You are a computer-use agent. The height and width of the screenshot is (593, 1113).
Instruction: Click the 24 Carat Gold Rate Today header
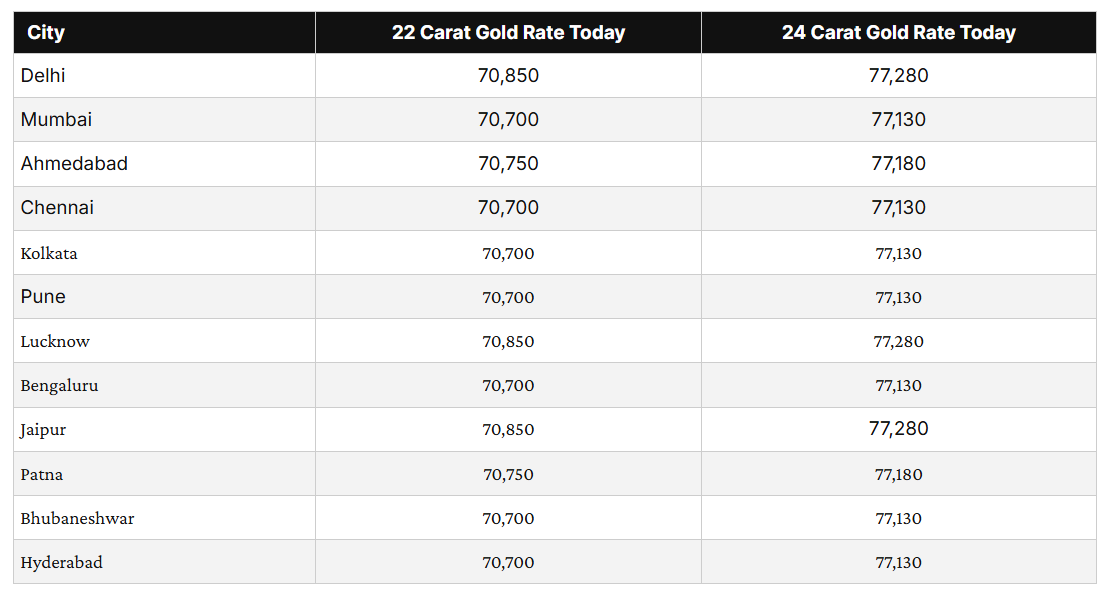(x=898, y=33)
